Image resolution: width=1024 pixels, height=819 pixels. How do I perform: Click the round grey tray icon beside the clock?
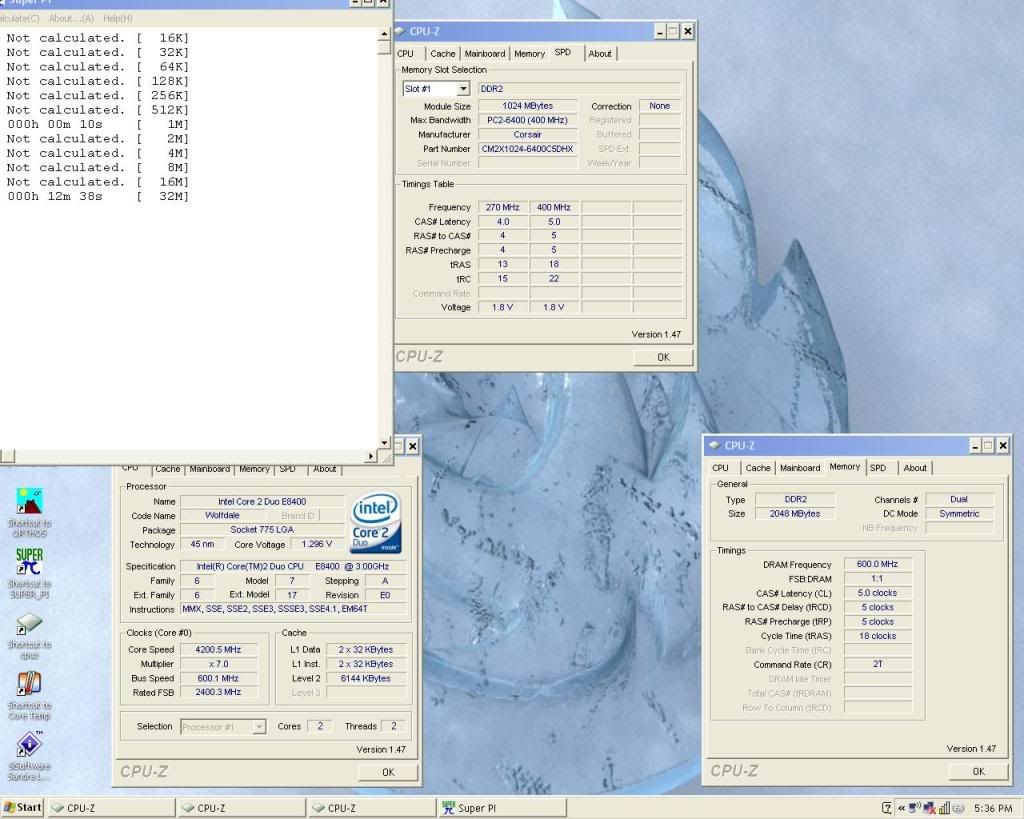coord(959,808)
